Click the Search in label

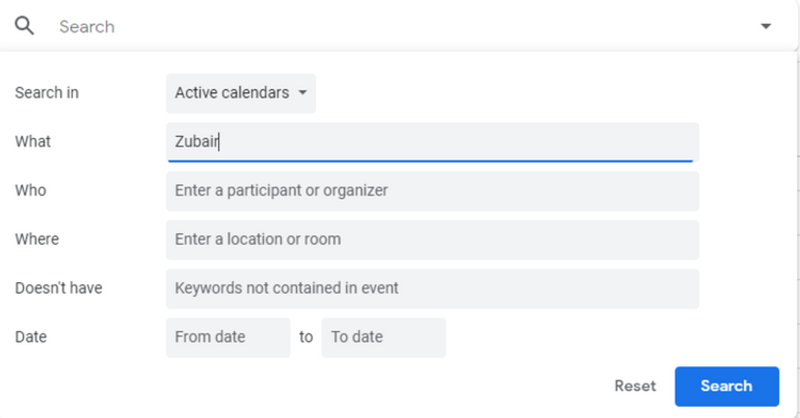click(47, 92)
